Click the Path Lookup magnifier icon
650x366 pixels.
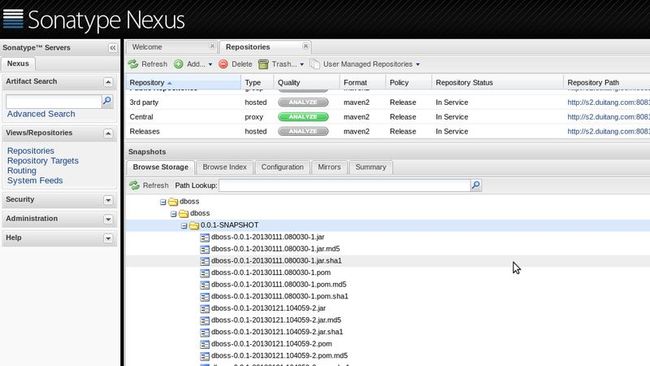click(475, 185)
